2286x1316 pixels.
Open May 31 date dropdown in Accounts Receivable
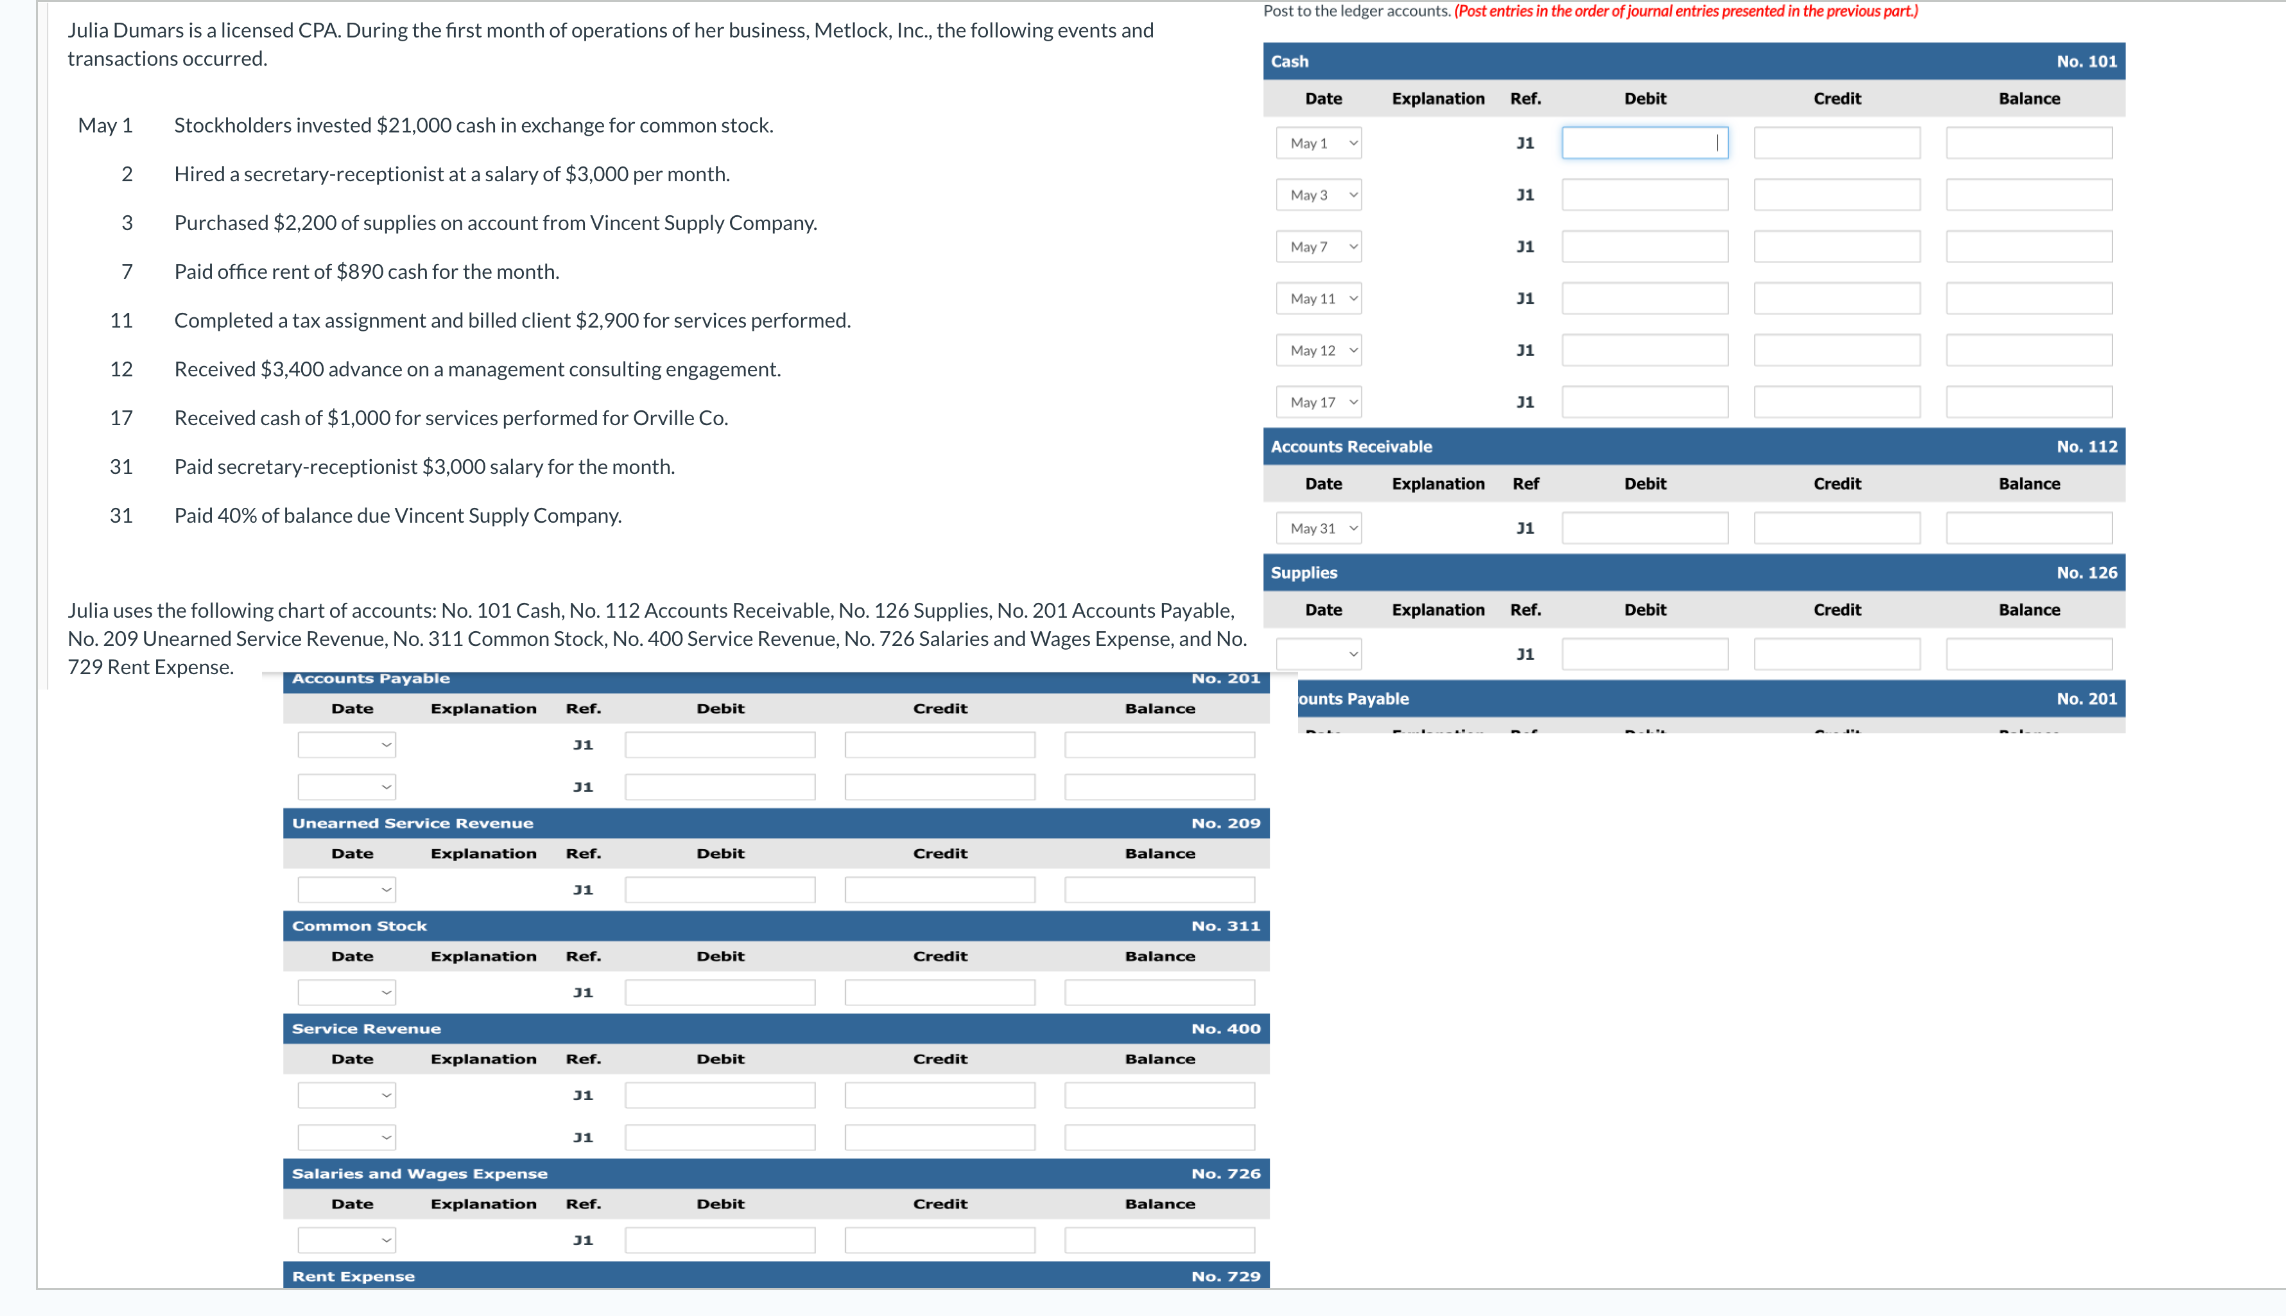1318,528
